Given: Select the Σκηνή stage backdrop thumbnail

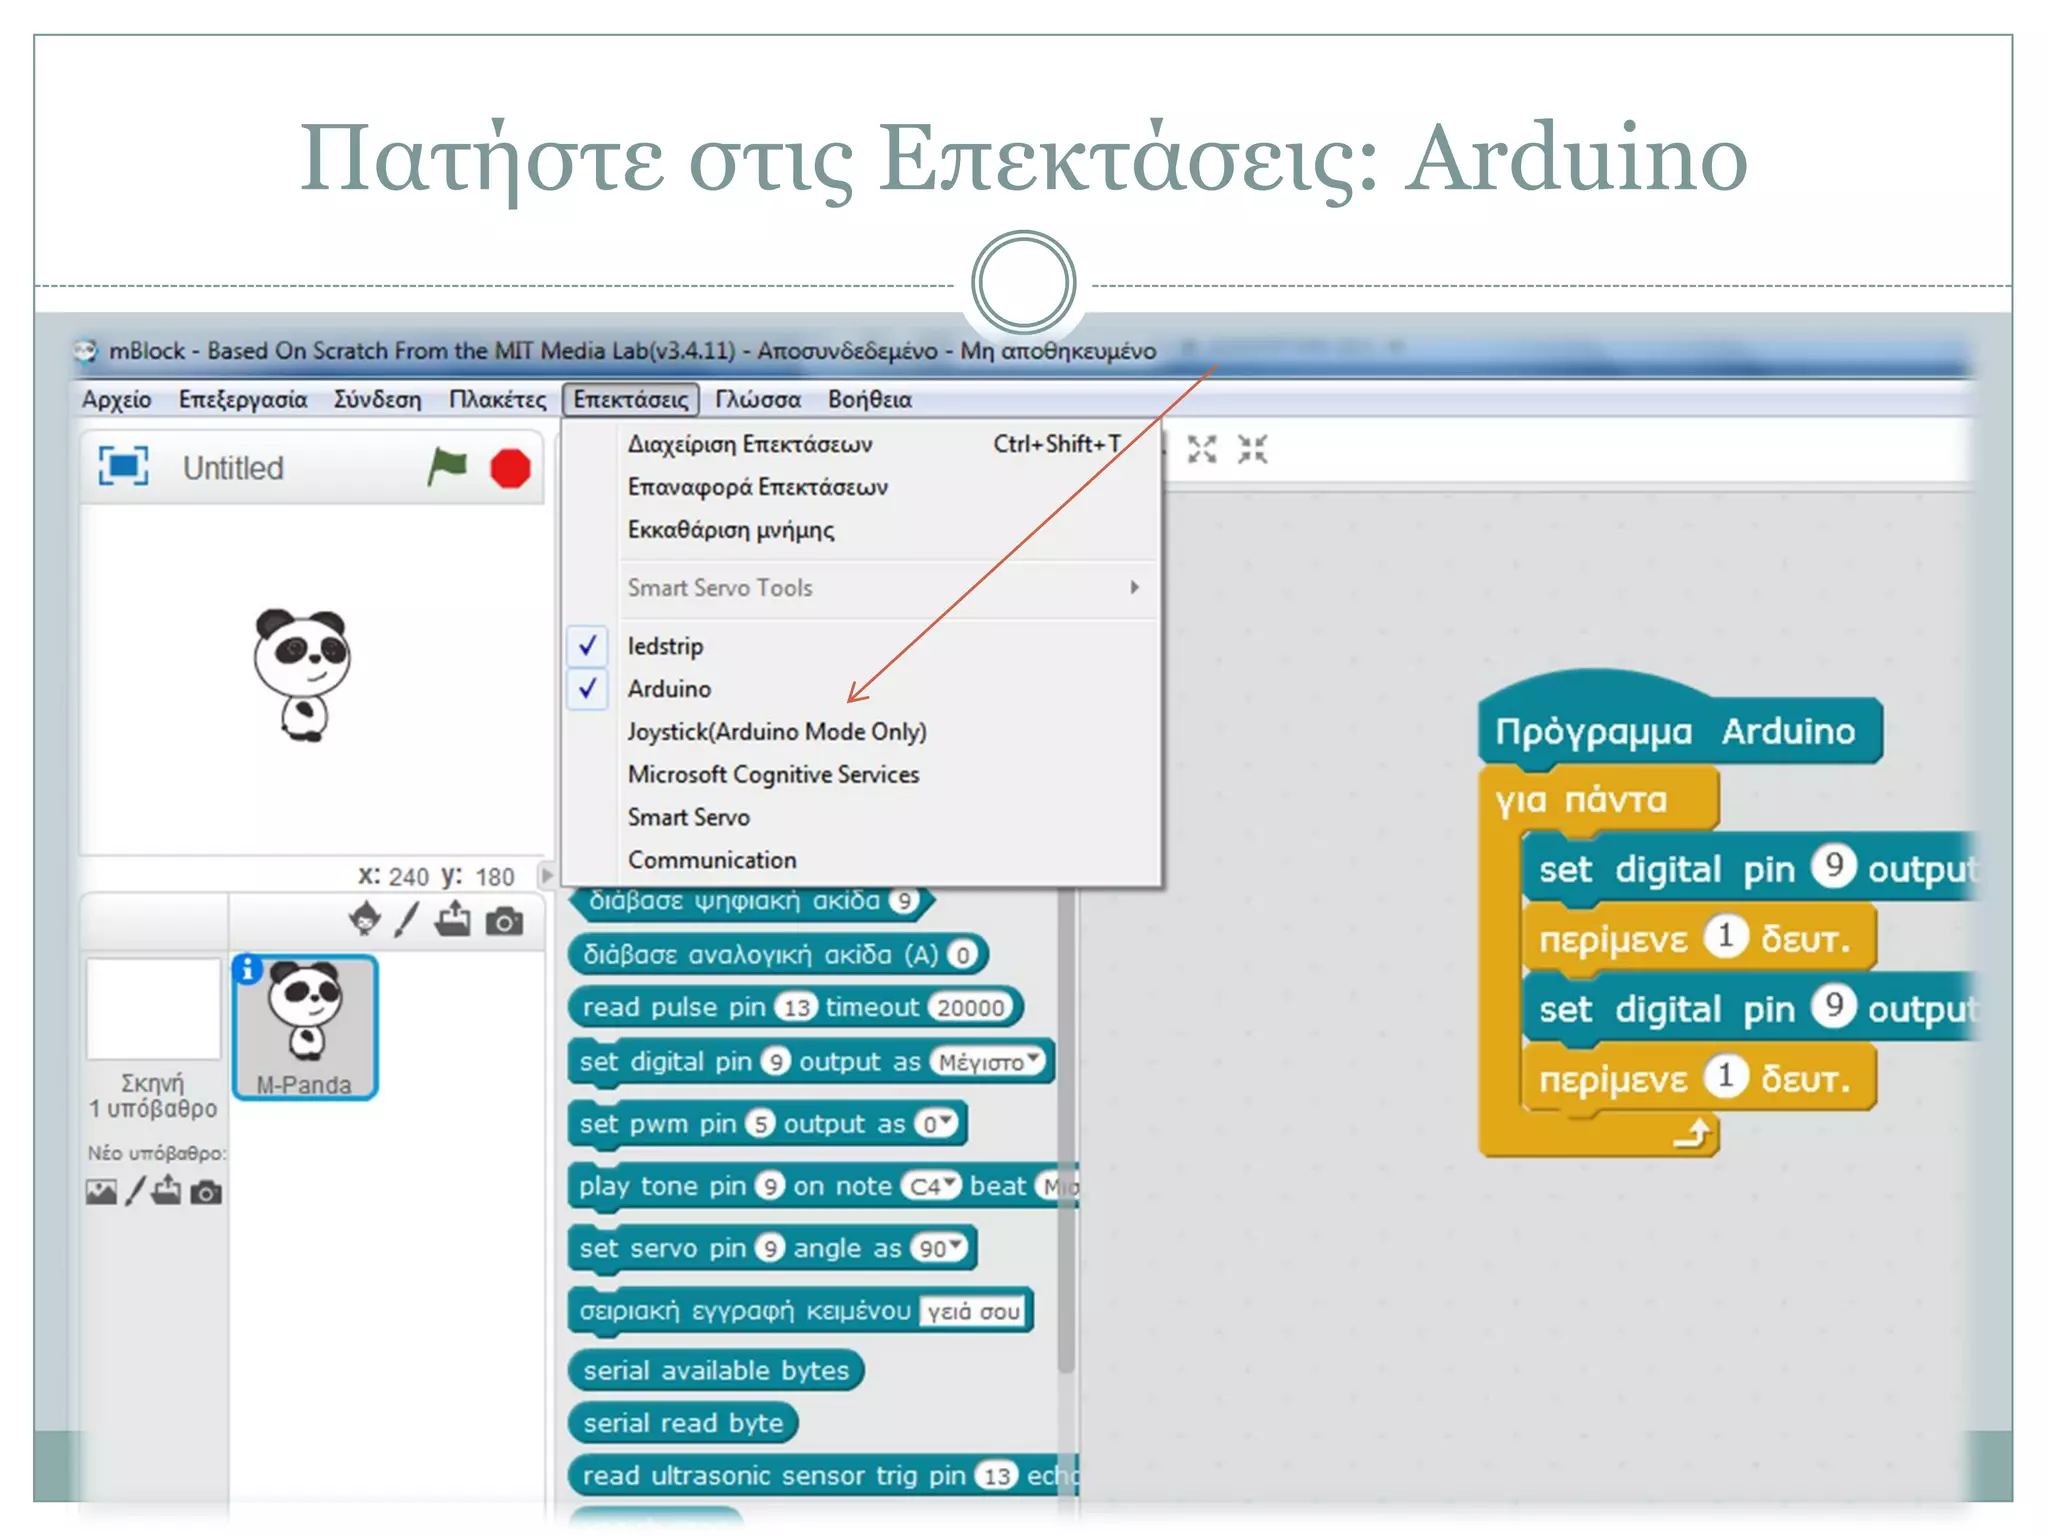Looking at the screenshot, I should click(x=153, y=1008).
